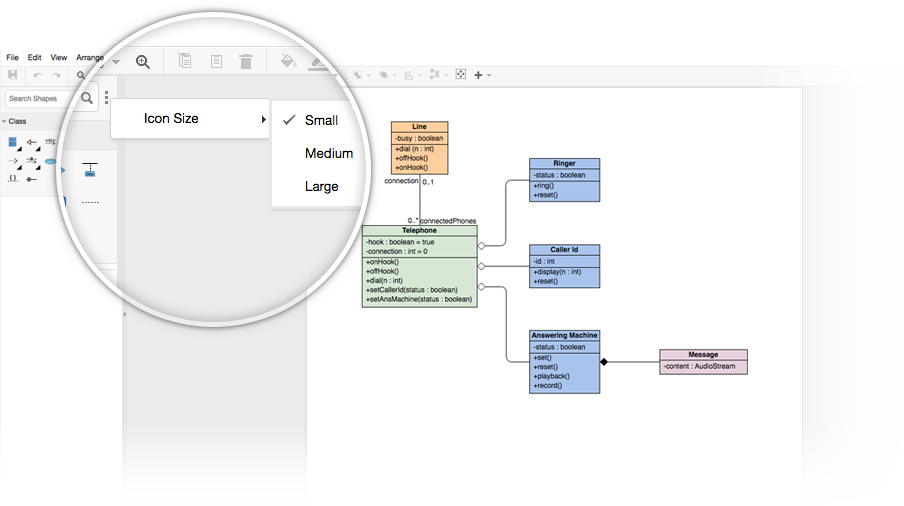The width and height of the screenshot is (904, 506).
Task: Choose the Icon Size menu entry
Action: (190, 119)
